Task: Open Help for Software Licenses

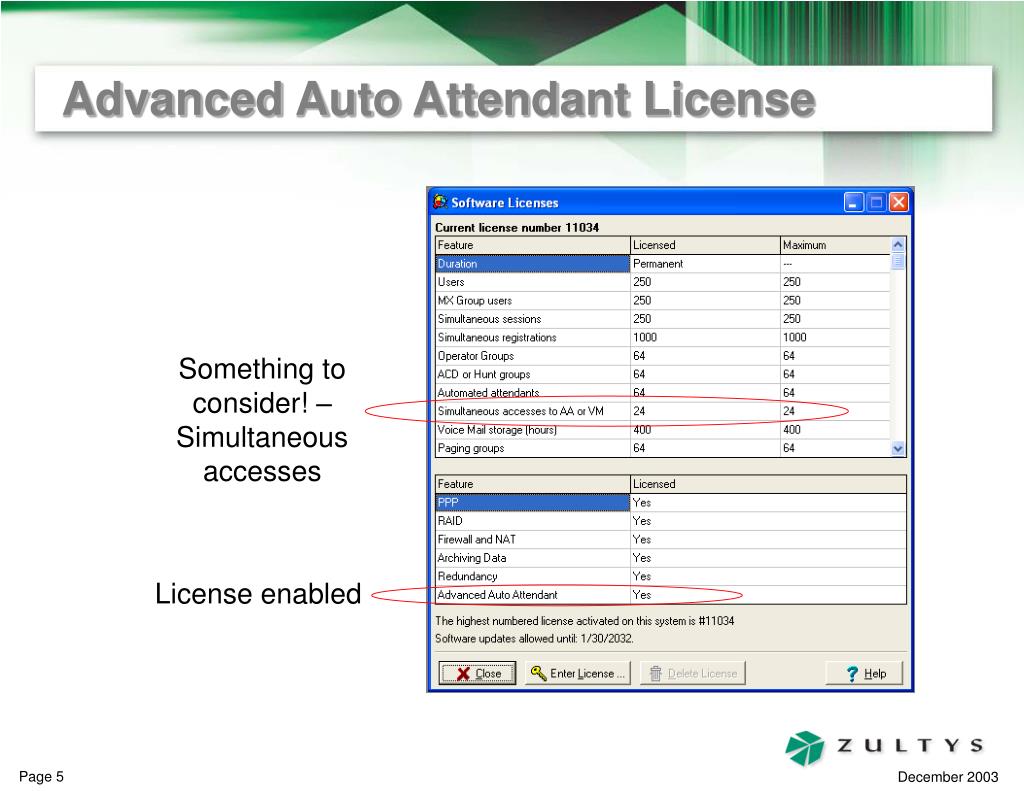Action: (864, 673)
